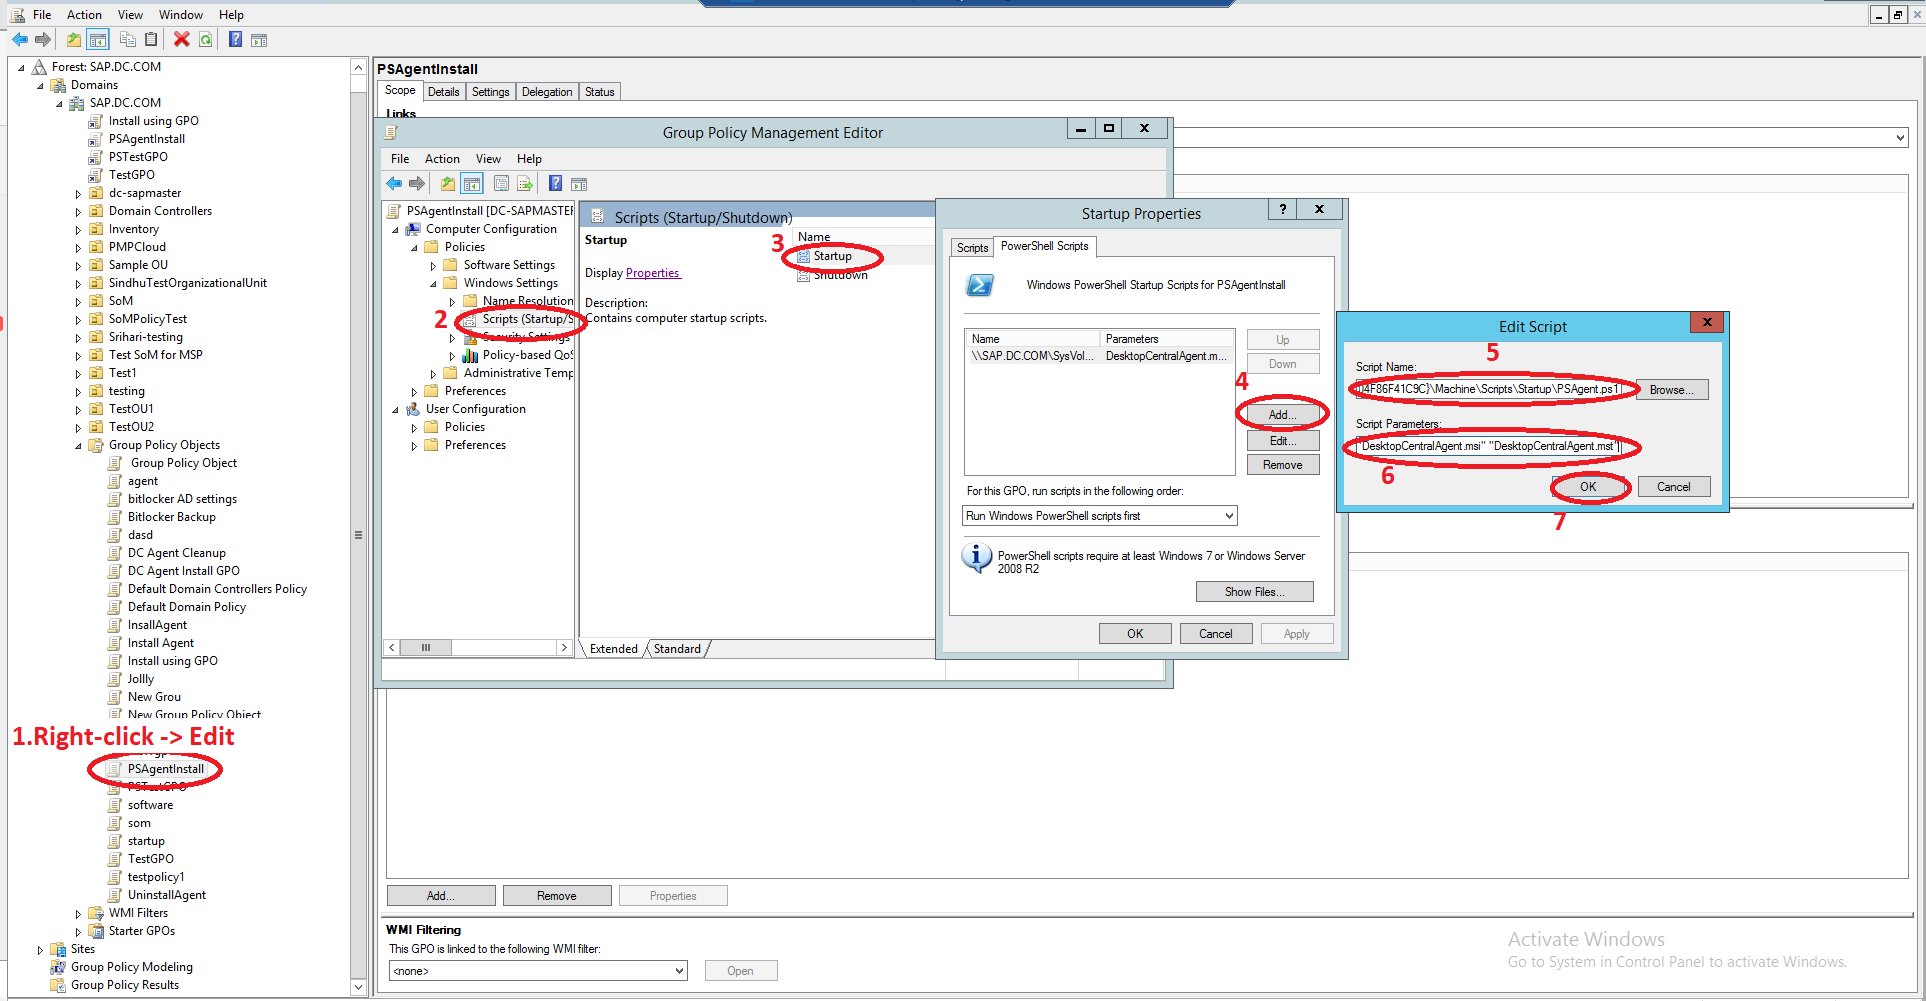The image size is (1926, 1001).
Task: Collapse Computer Configuration in the Editor tree
Action: [x=395, y=230]
